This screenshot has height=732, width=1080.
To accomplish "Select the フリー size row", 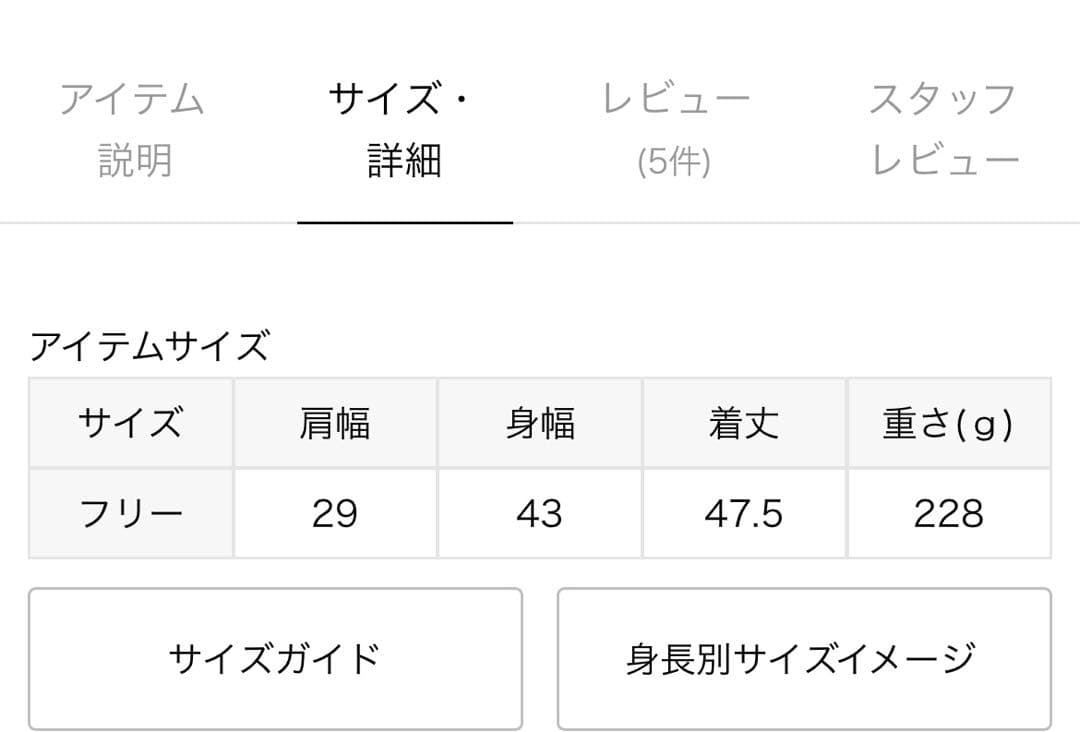I will 131,513.
